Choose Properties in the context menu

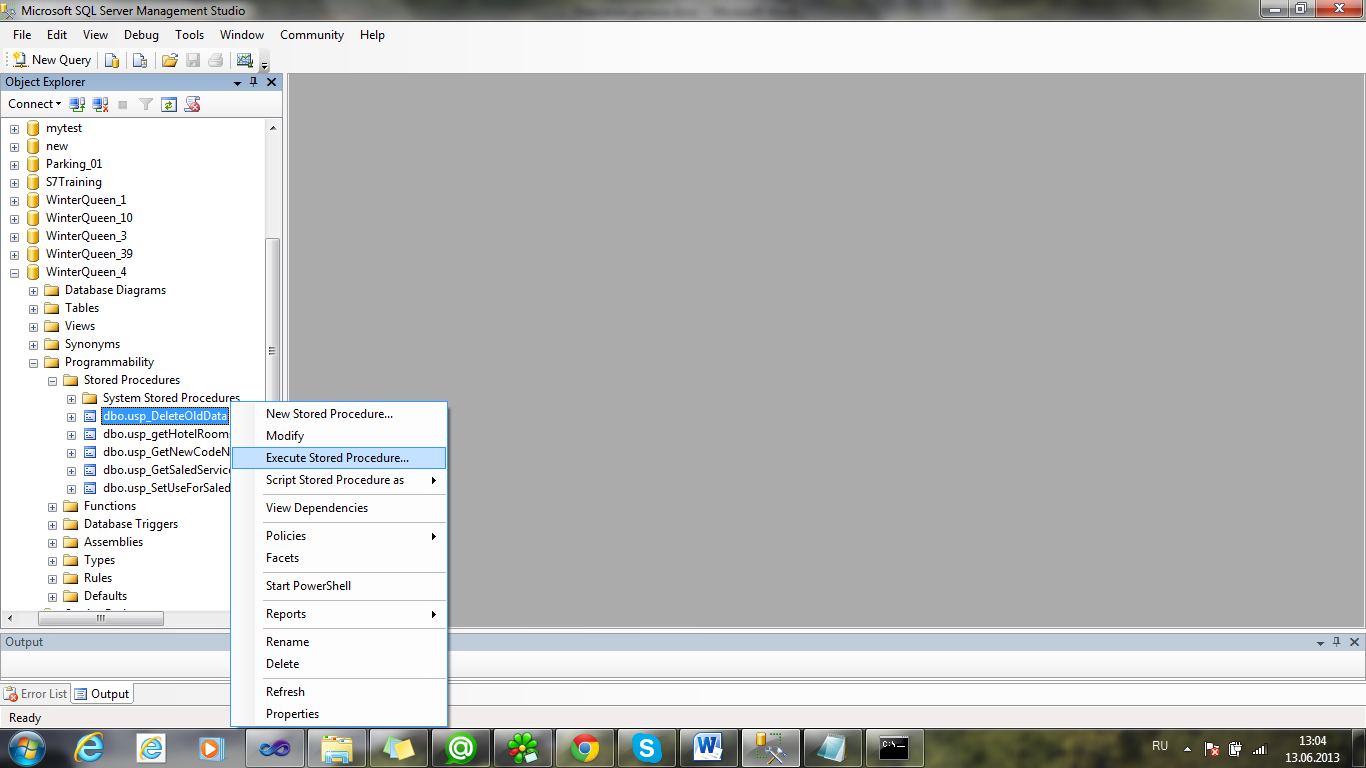pos(338,714)
